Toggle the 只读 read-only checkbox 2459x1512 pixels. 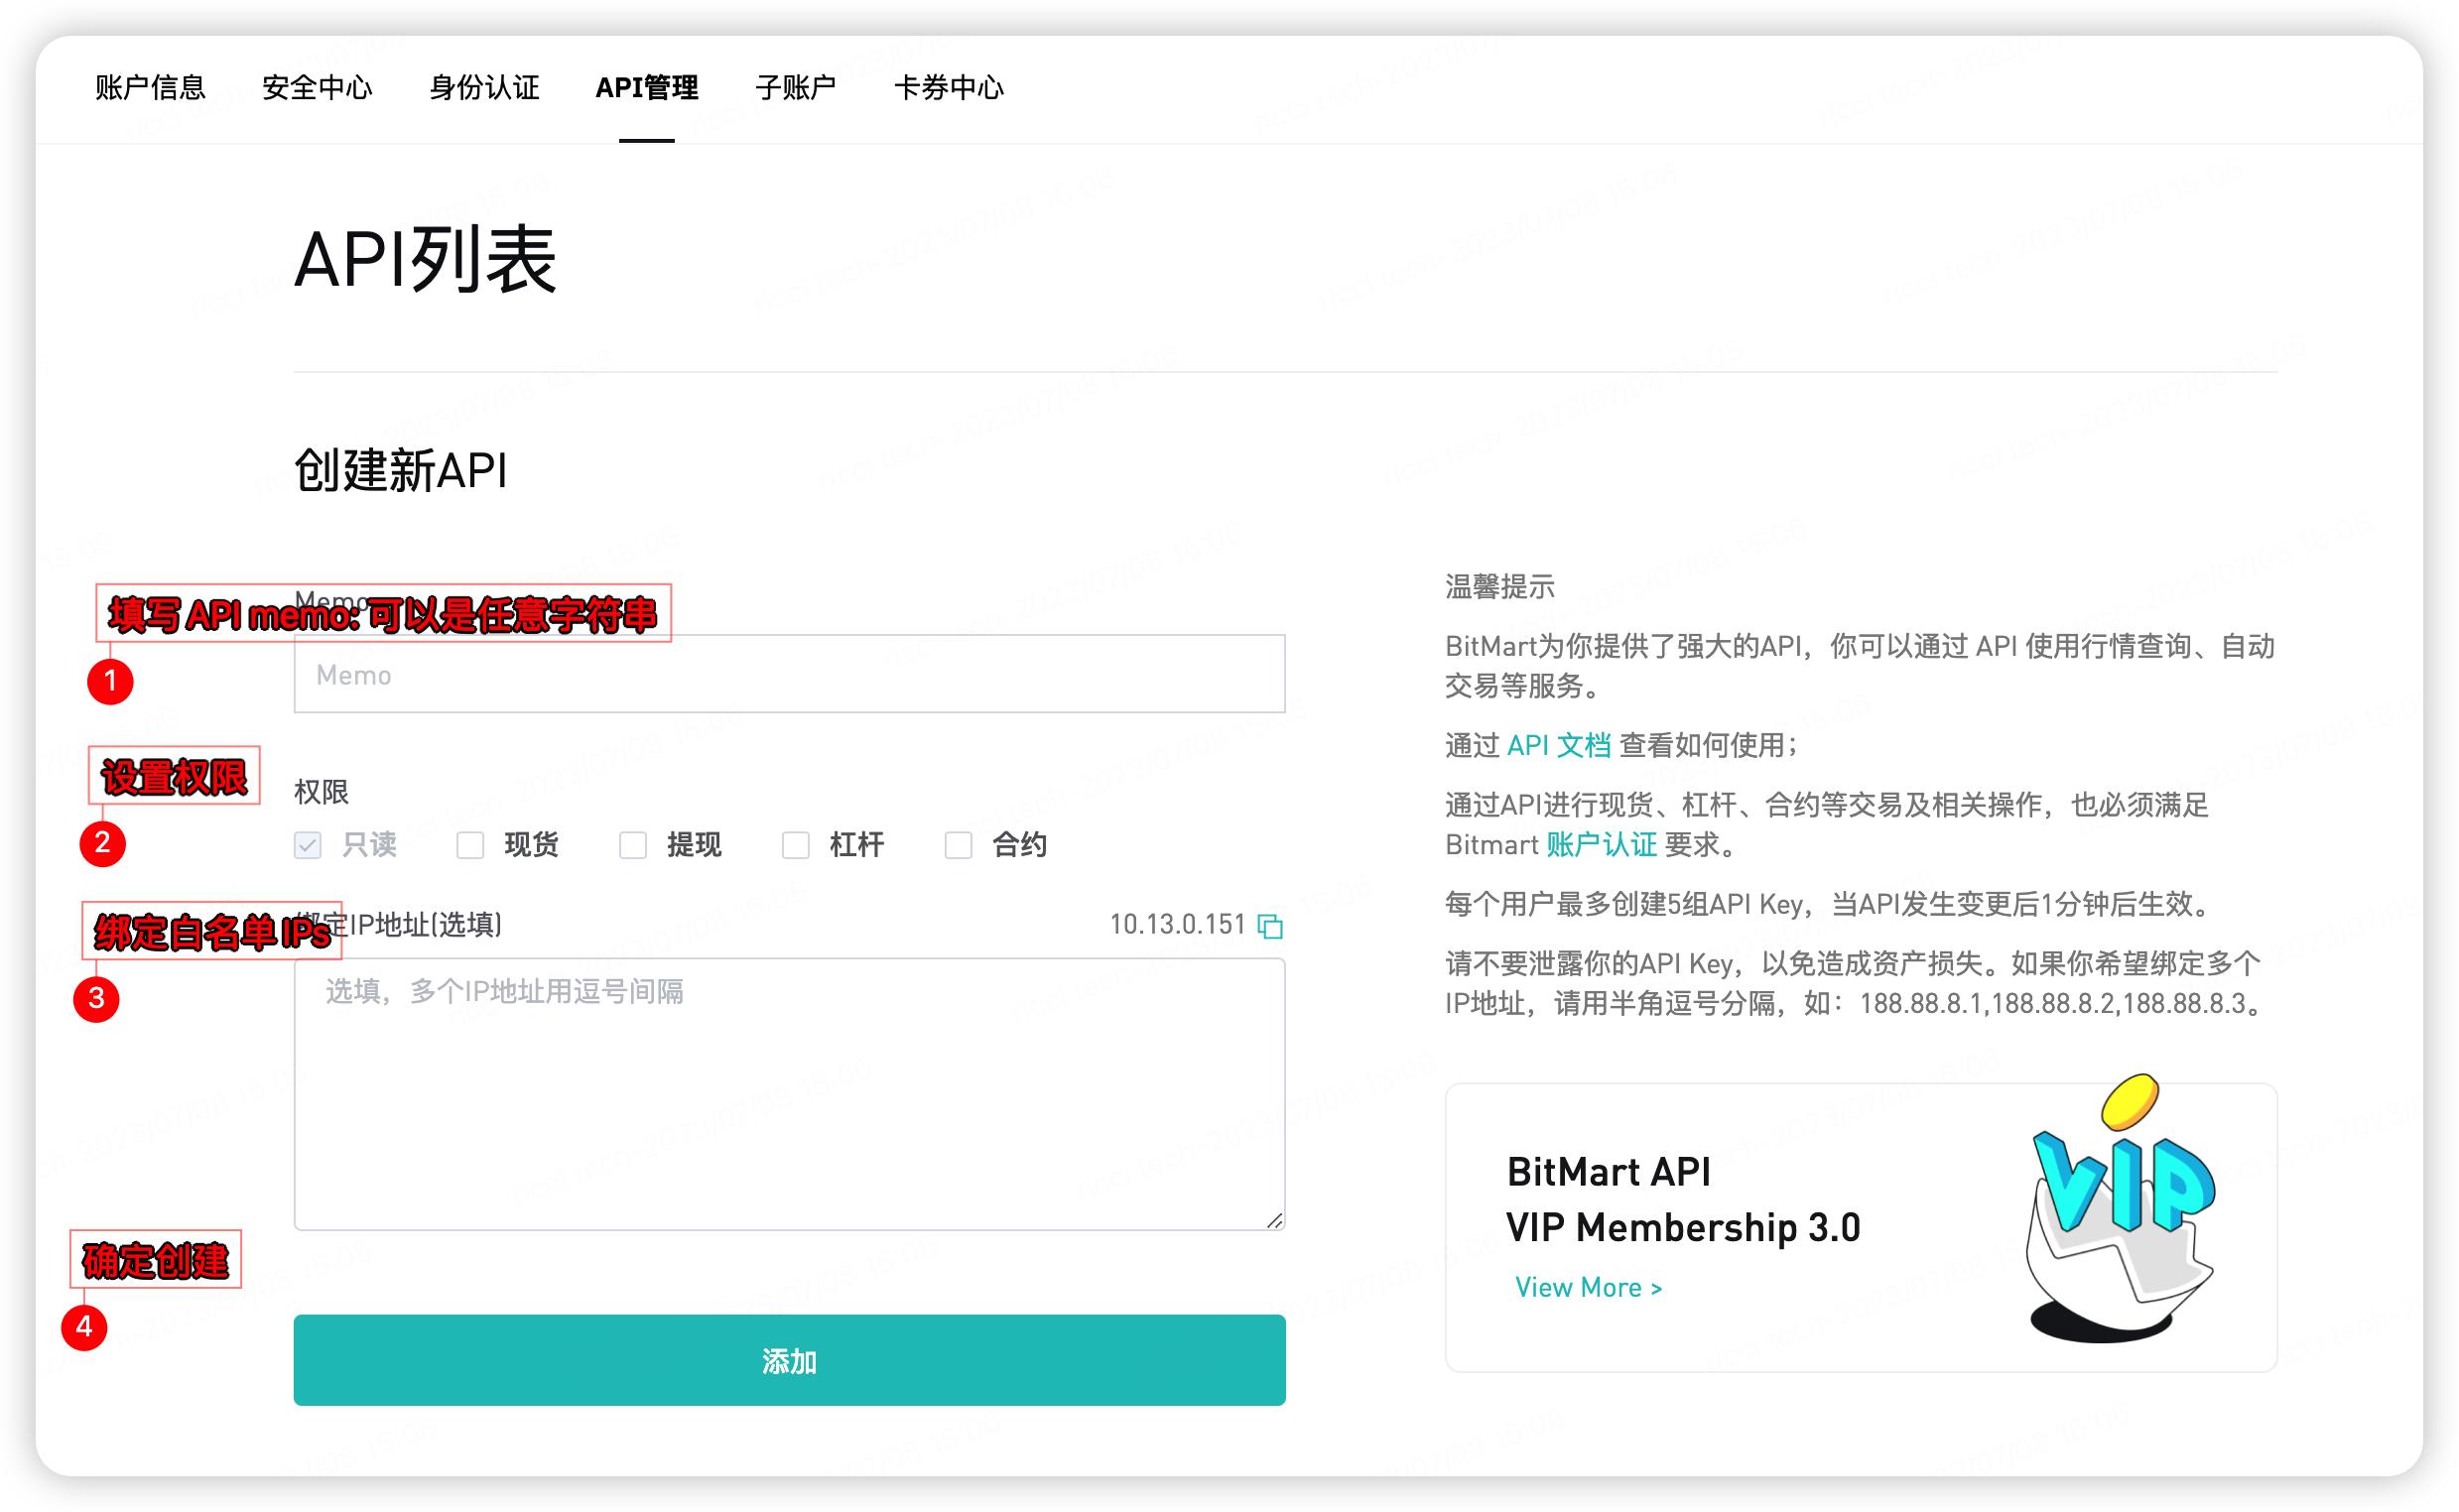pos(308,845)
